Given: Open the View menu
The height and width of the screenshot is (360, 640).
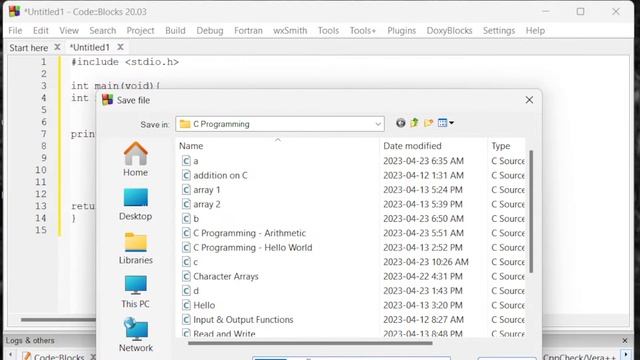Looking at the screenshot, I should (x=69, y=31).
